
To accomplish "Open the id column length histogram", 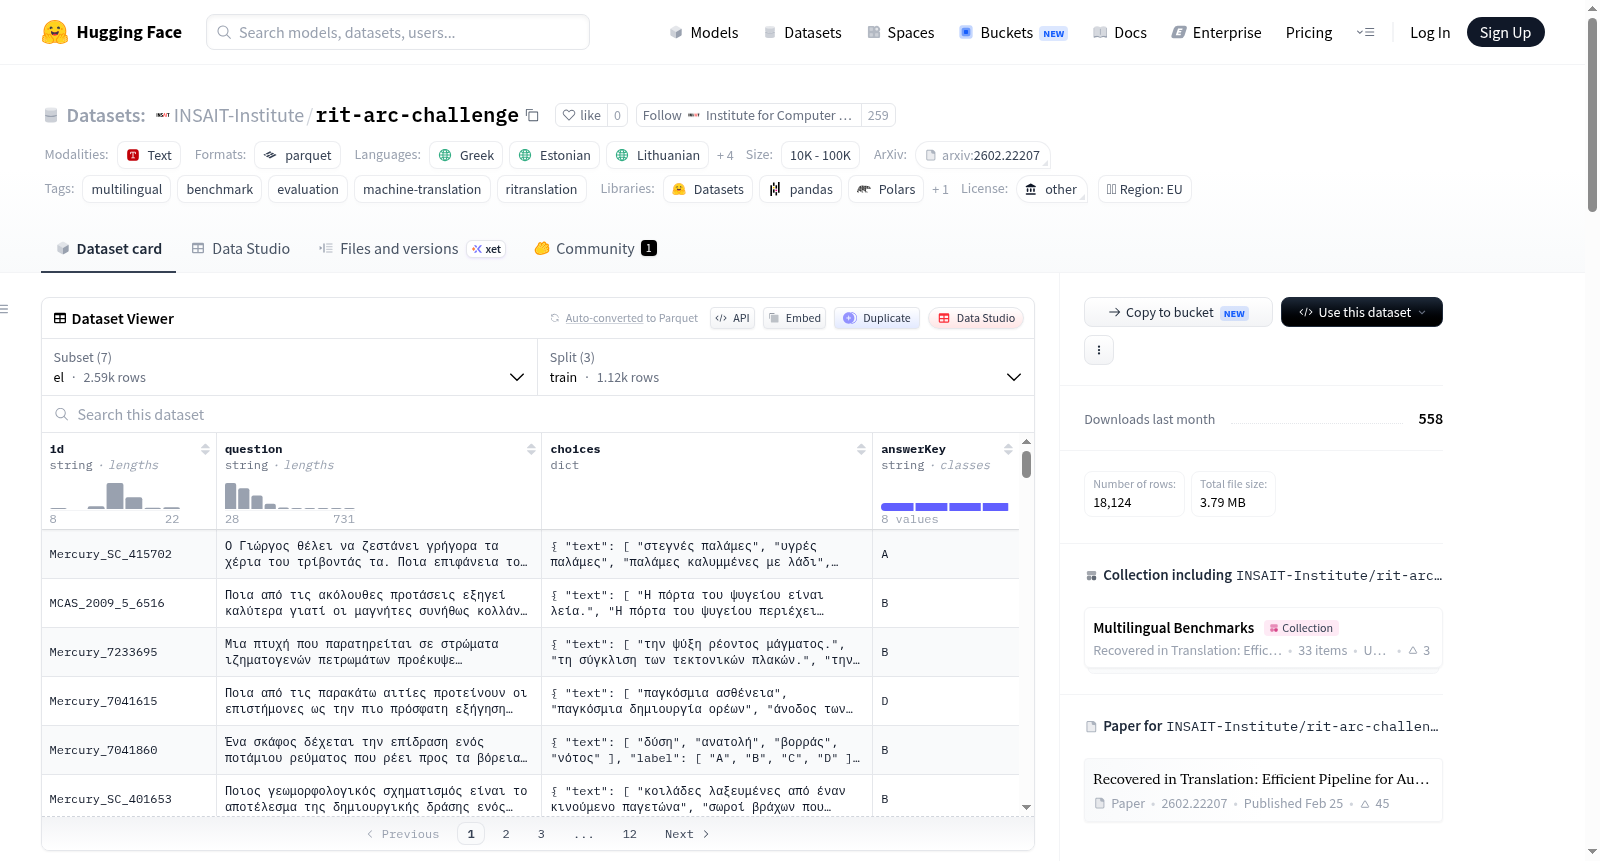I will [x=115, y=495].
